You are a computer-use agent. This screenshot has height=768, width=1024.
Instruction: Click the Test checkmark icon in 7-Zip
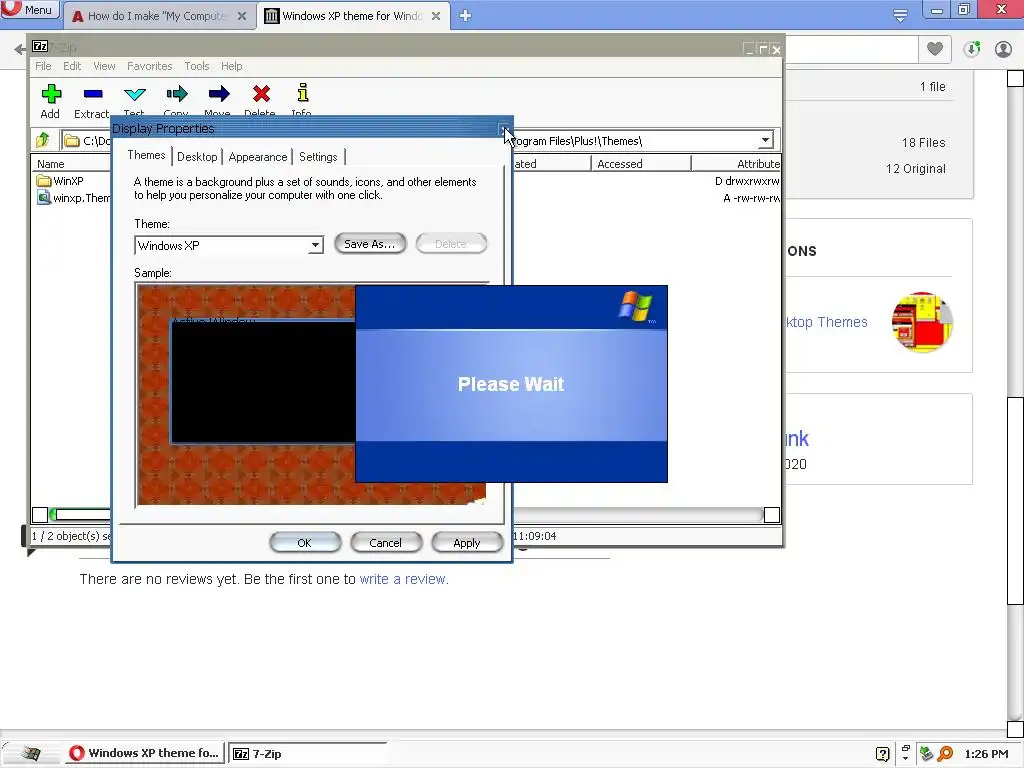click(x=135, y=94)
